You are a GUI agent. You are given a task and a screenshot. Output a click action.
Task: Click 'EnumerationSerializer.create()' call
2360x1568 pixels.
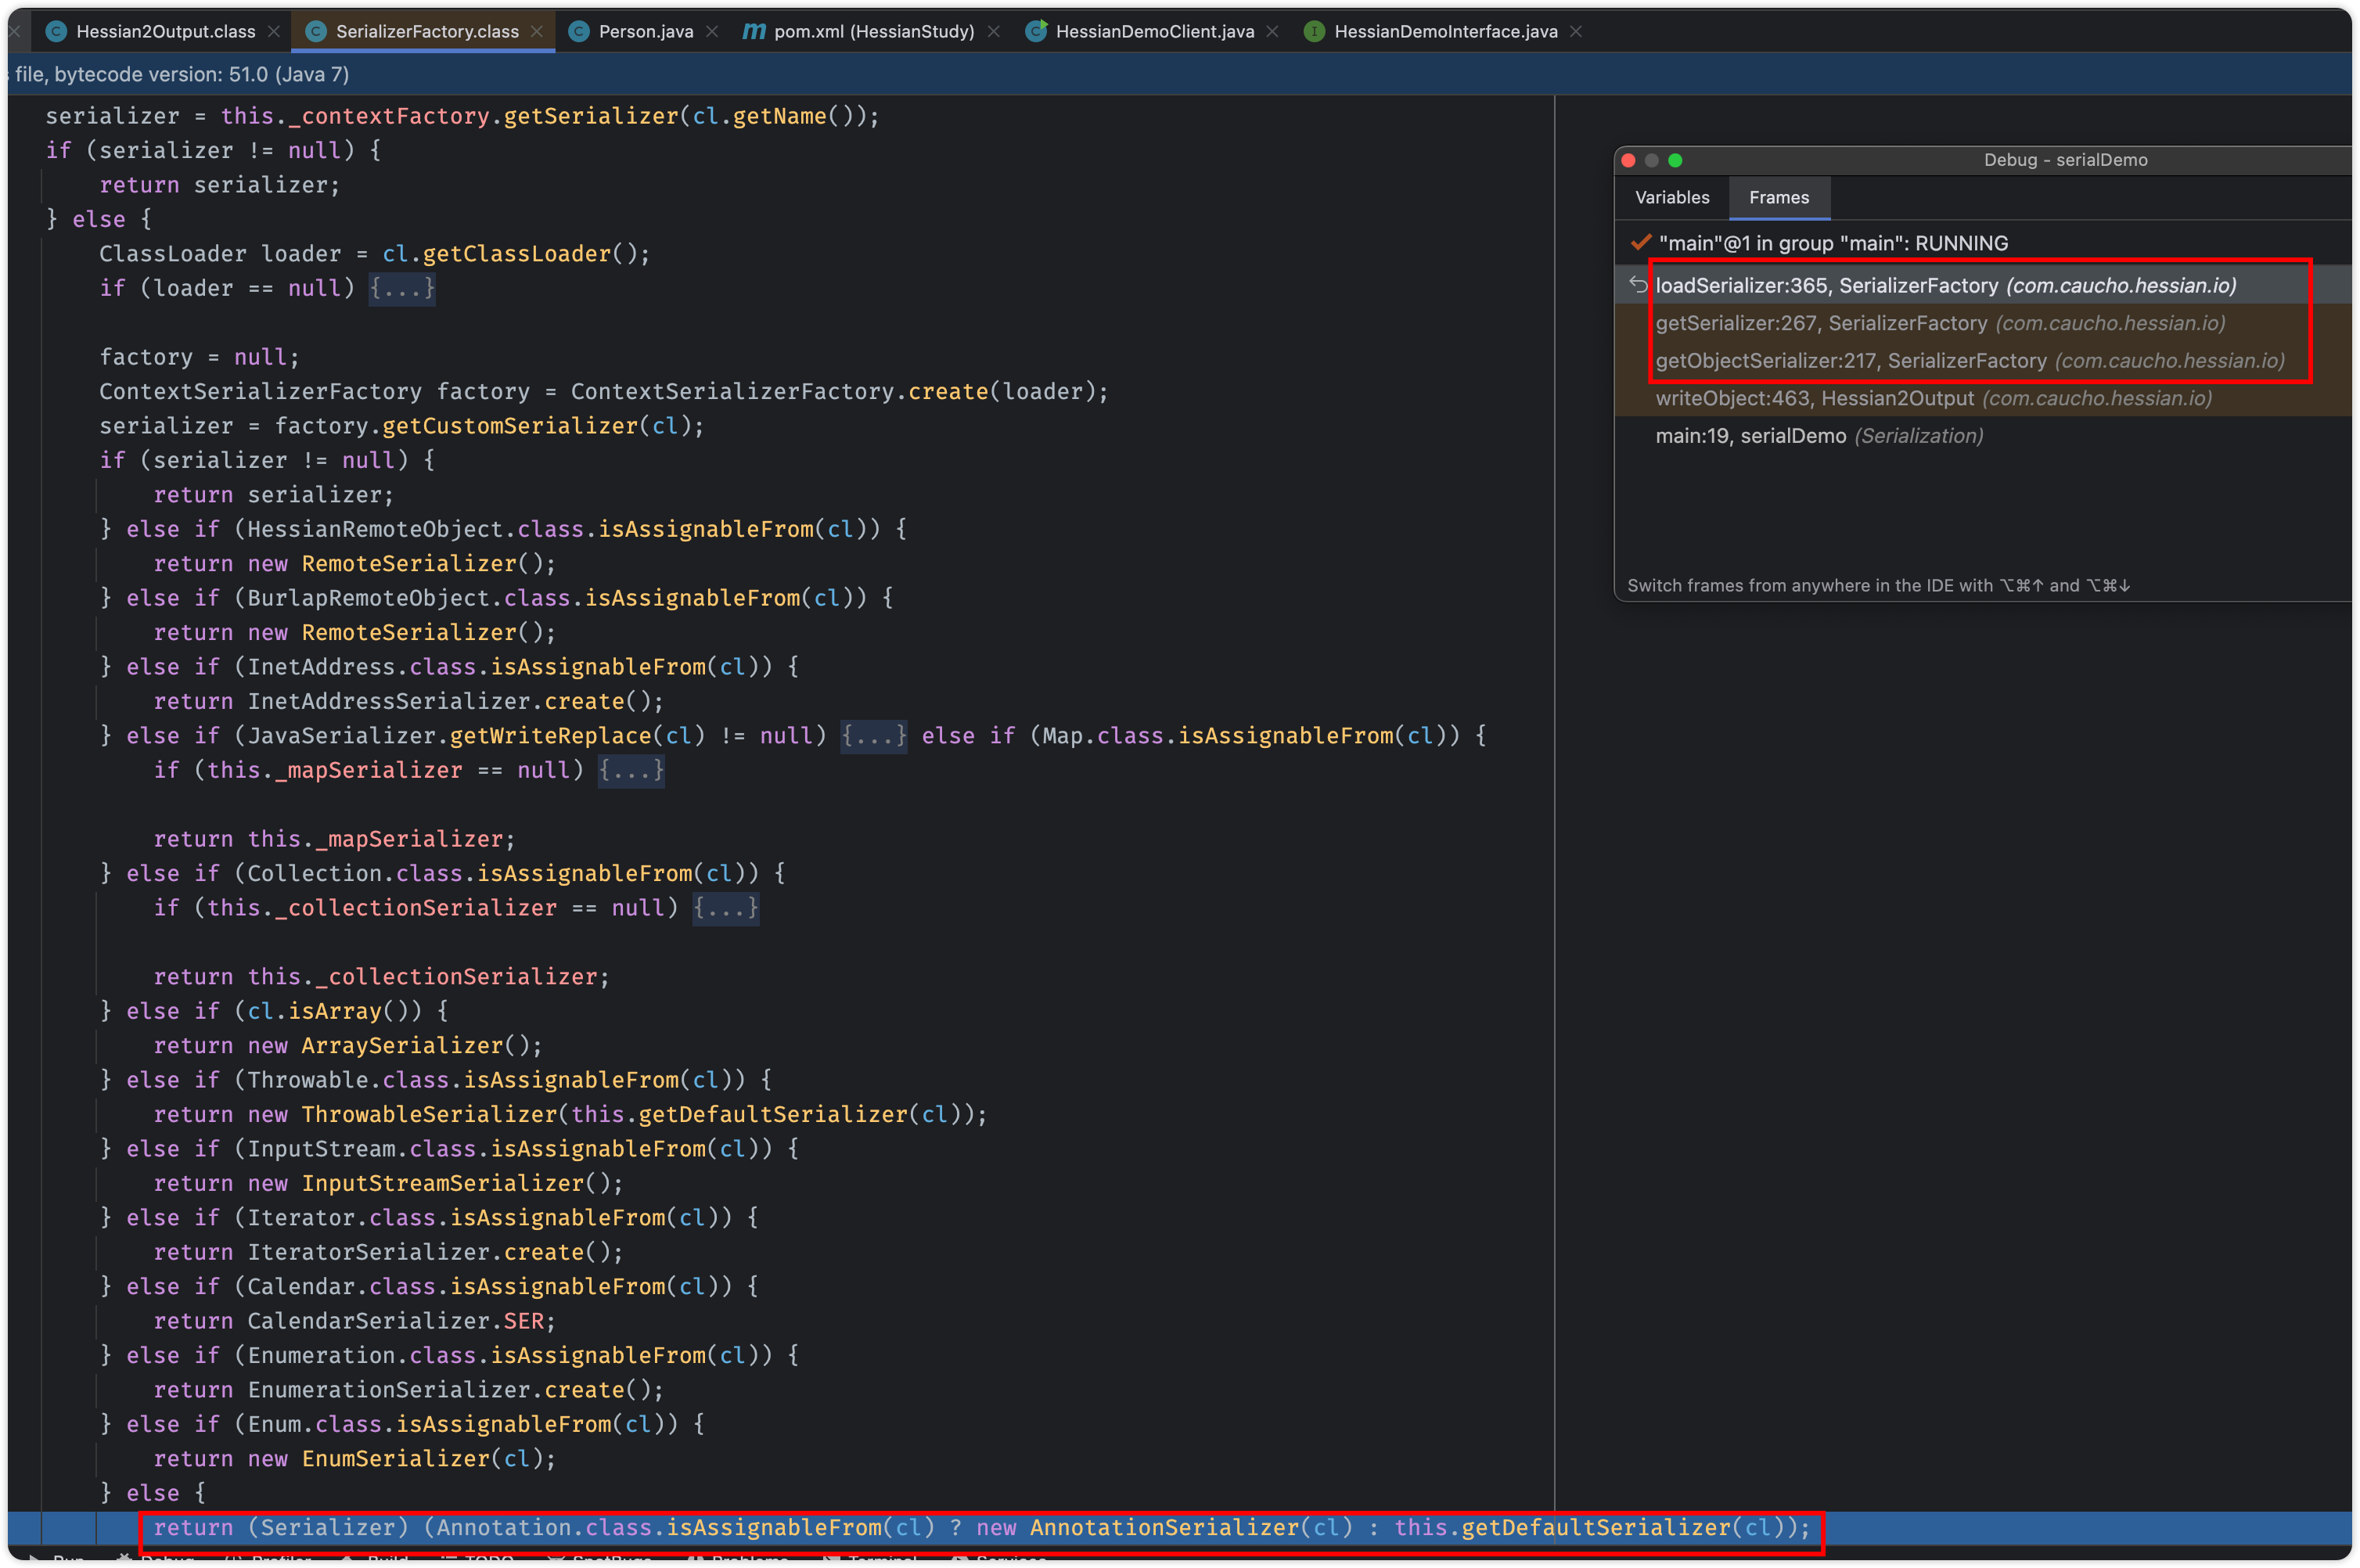coord(449,1390)
